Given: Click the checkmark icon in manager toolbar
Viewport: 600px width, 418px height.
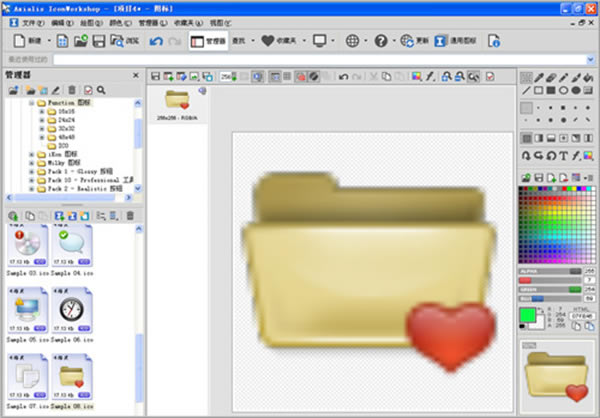Looking at the screenshot, I should 88,90.
